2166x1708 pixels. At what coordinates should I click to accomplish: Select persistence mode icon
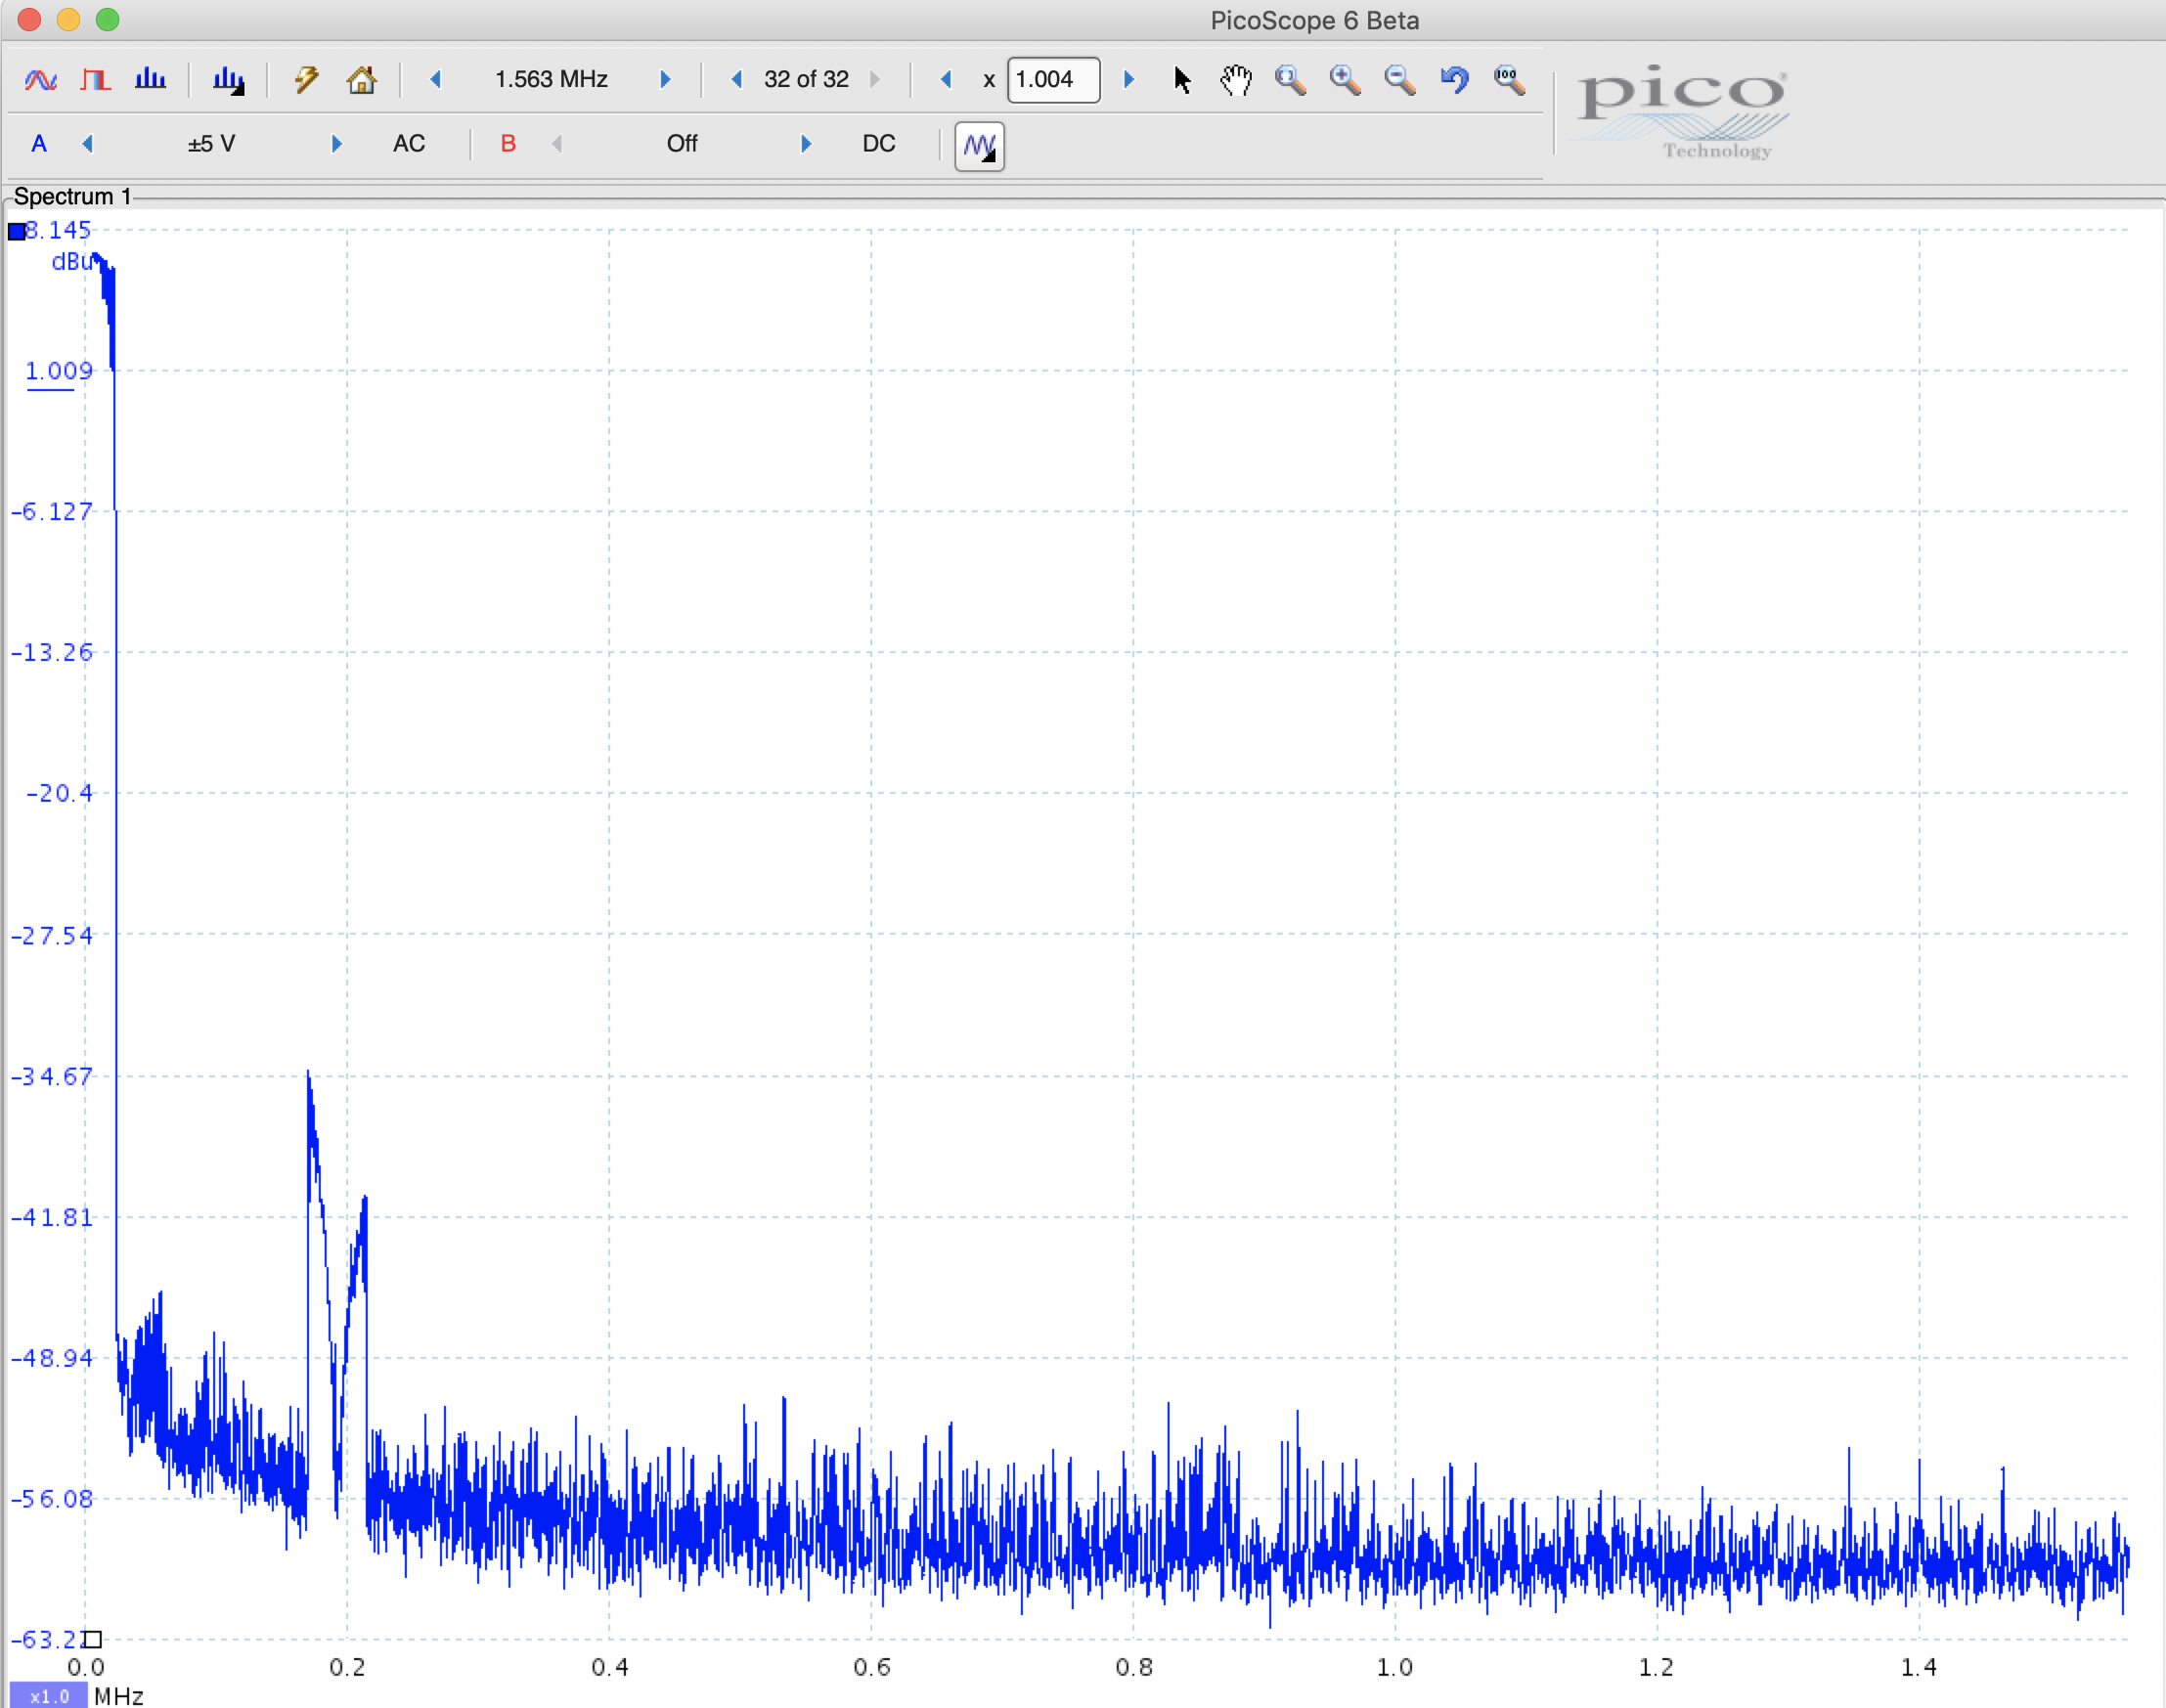point(95,79)
